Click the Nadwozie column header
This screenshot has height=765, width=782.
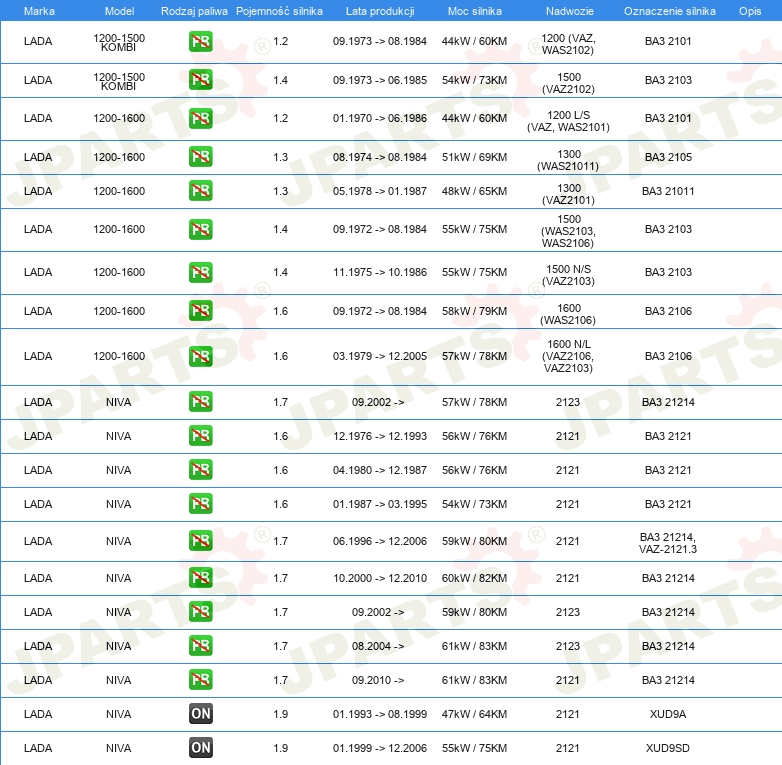[x=570, y=11]
